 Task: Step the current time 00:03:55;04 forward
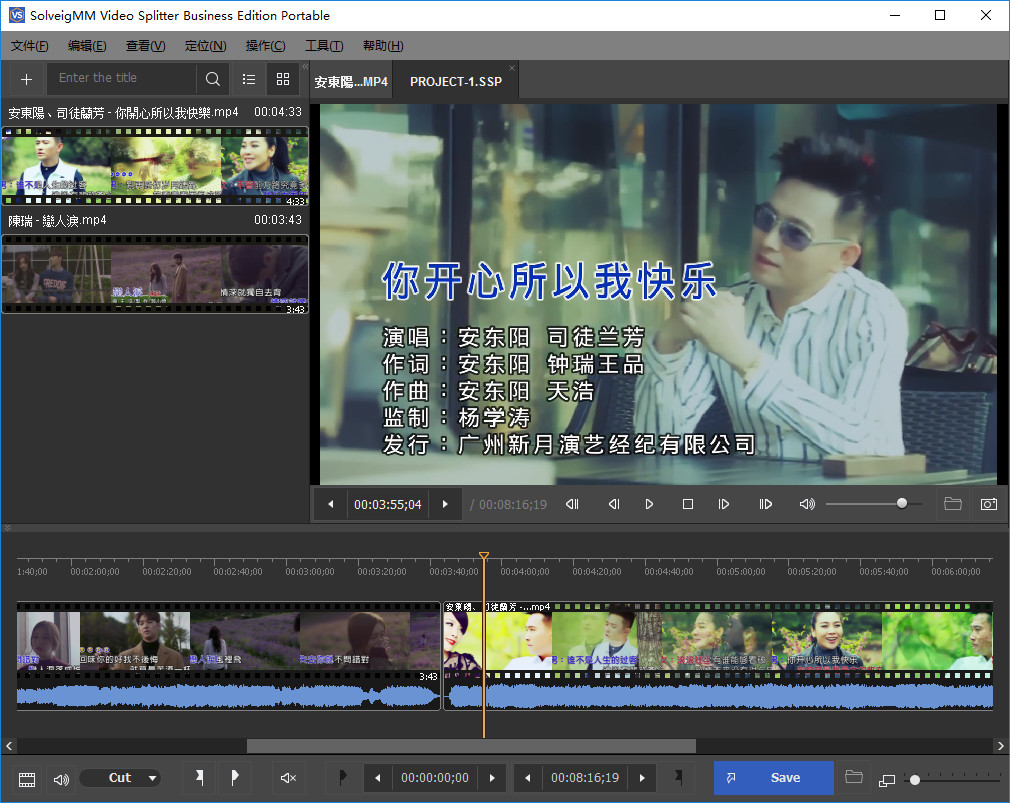(445, 504)
